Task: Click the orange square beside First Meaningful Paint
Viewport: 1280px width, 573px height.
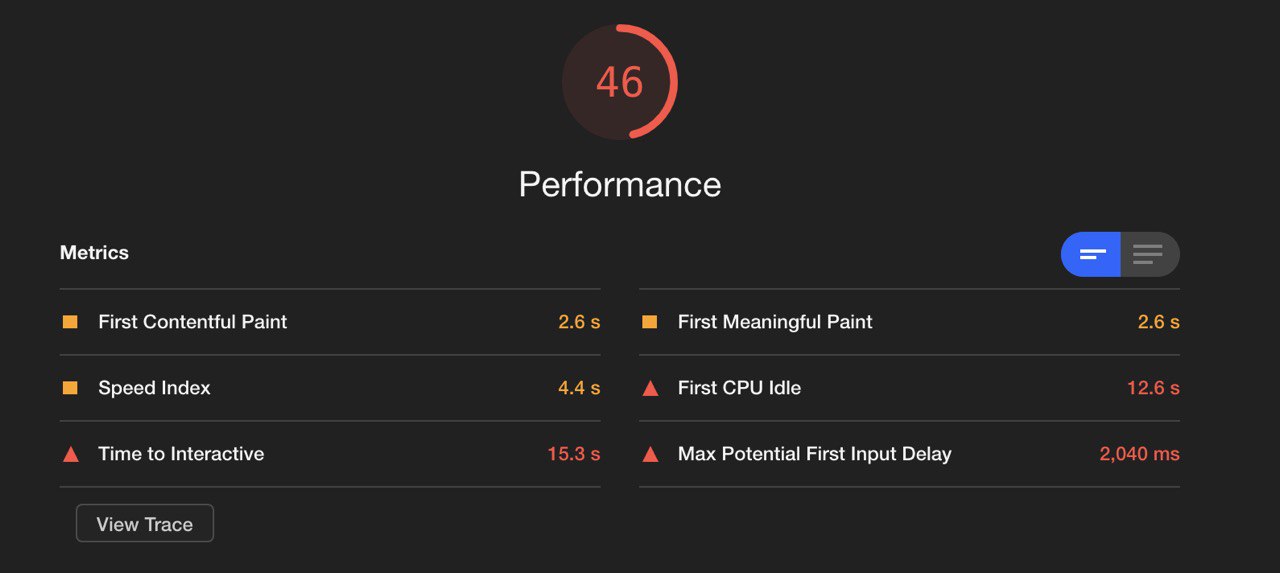Action: [650, 322]
